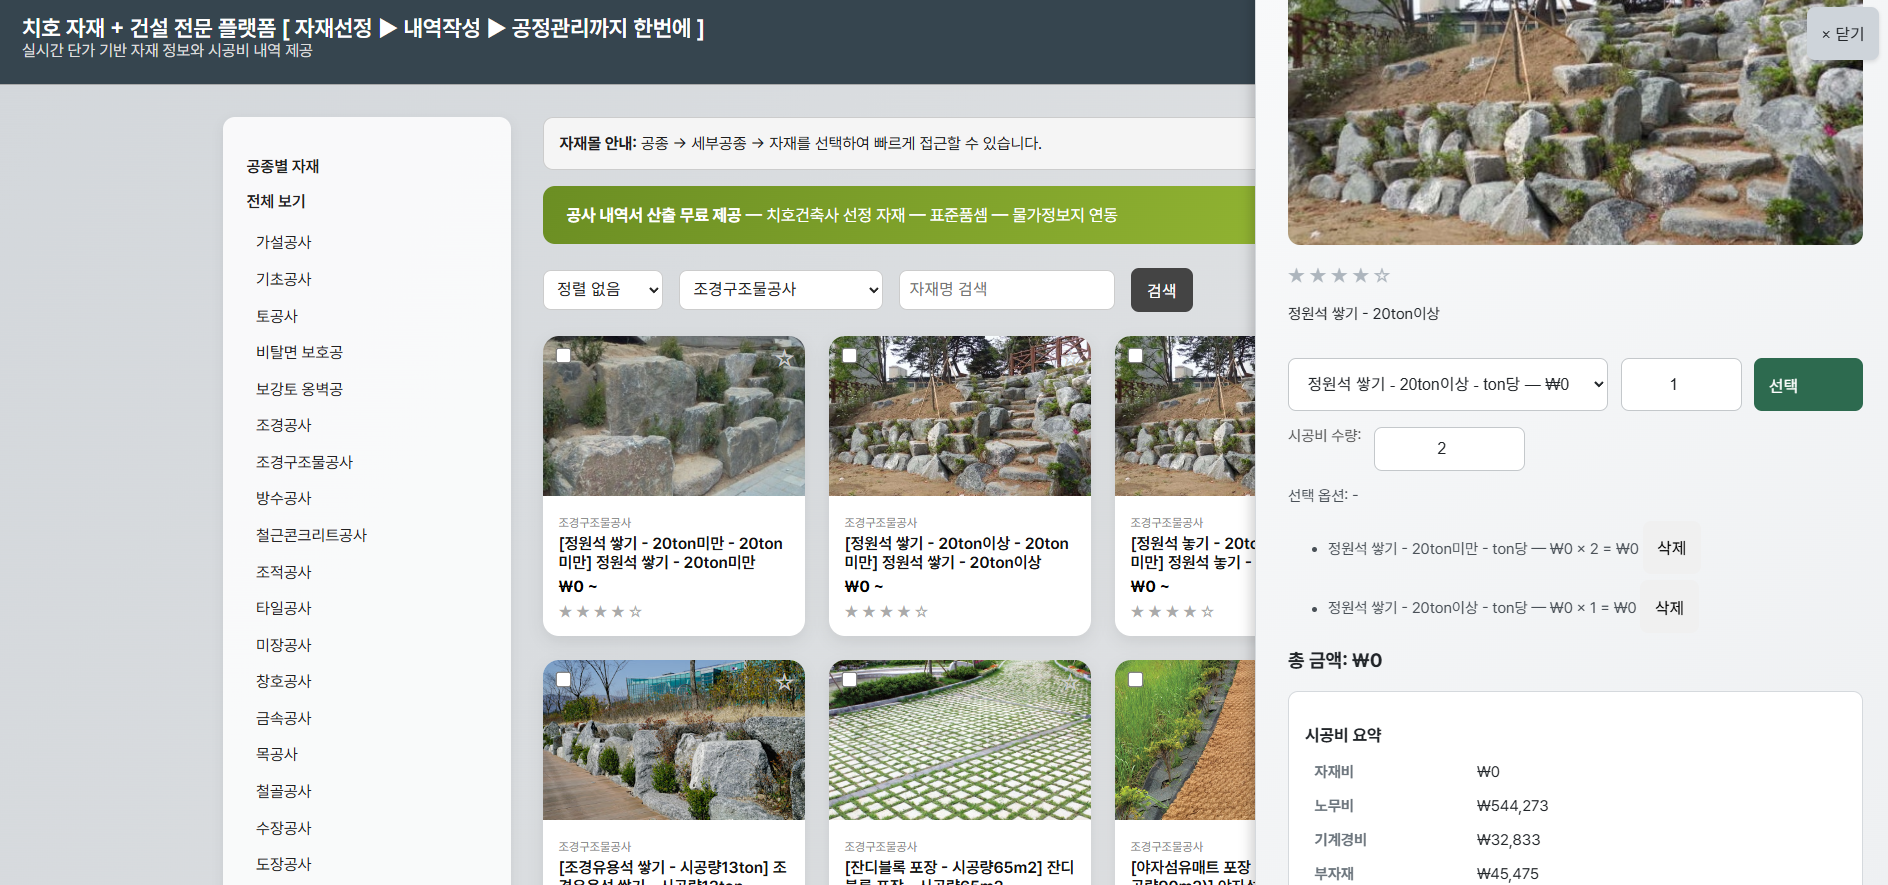Check the 정원석 쌓기 20ton이상 card checkbox
Viewport: 1888px width, 885px height.
pos(850,355)
